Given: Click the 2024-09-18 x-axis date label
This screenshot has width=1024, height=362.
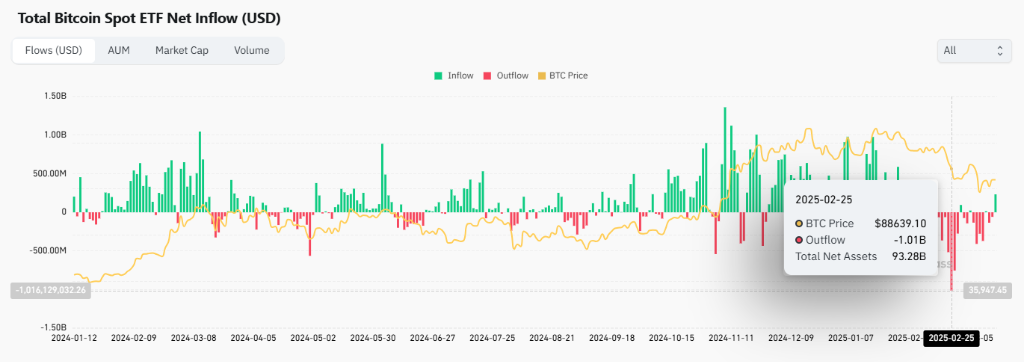Looking at the screenshot, I should tap(611, 338).
